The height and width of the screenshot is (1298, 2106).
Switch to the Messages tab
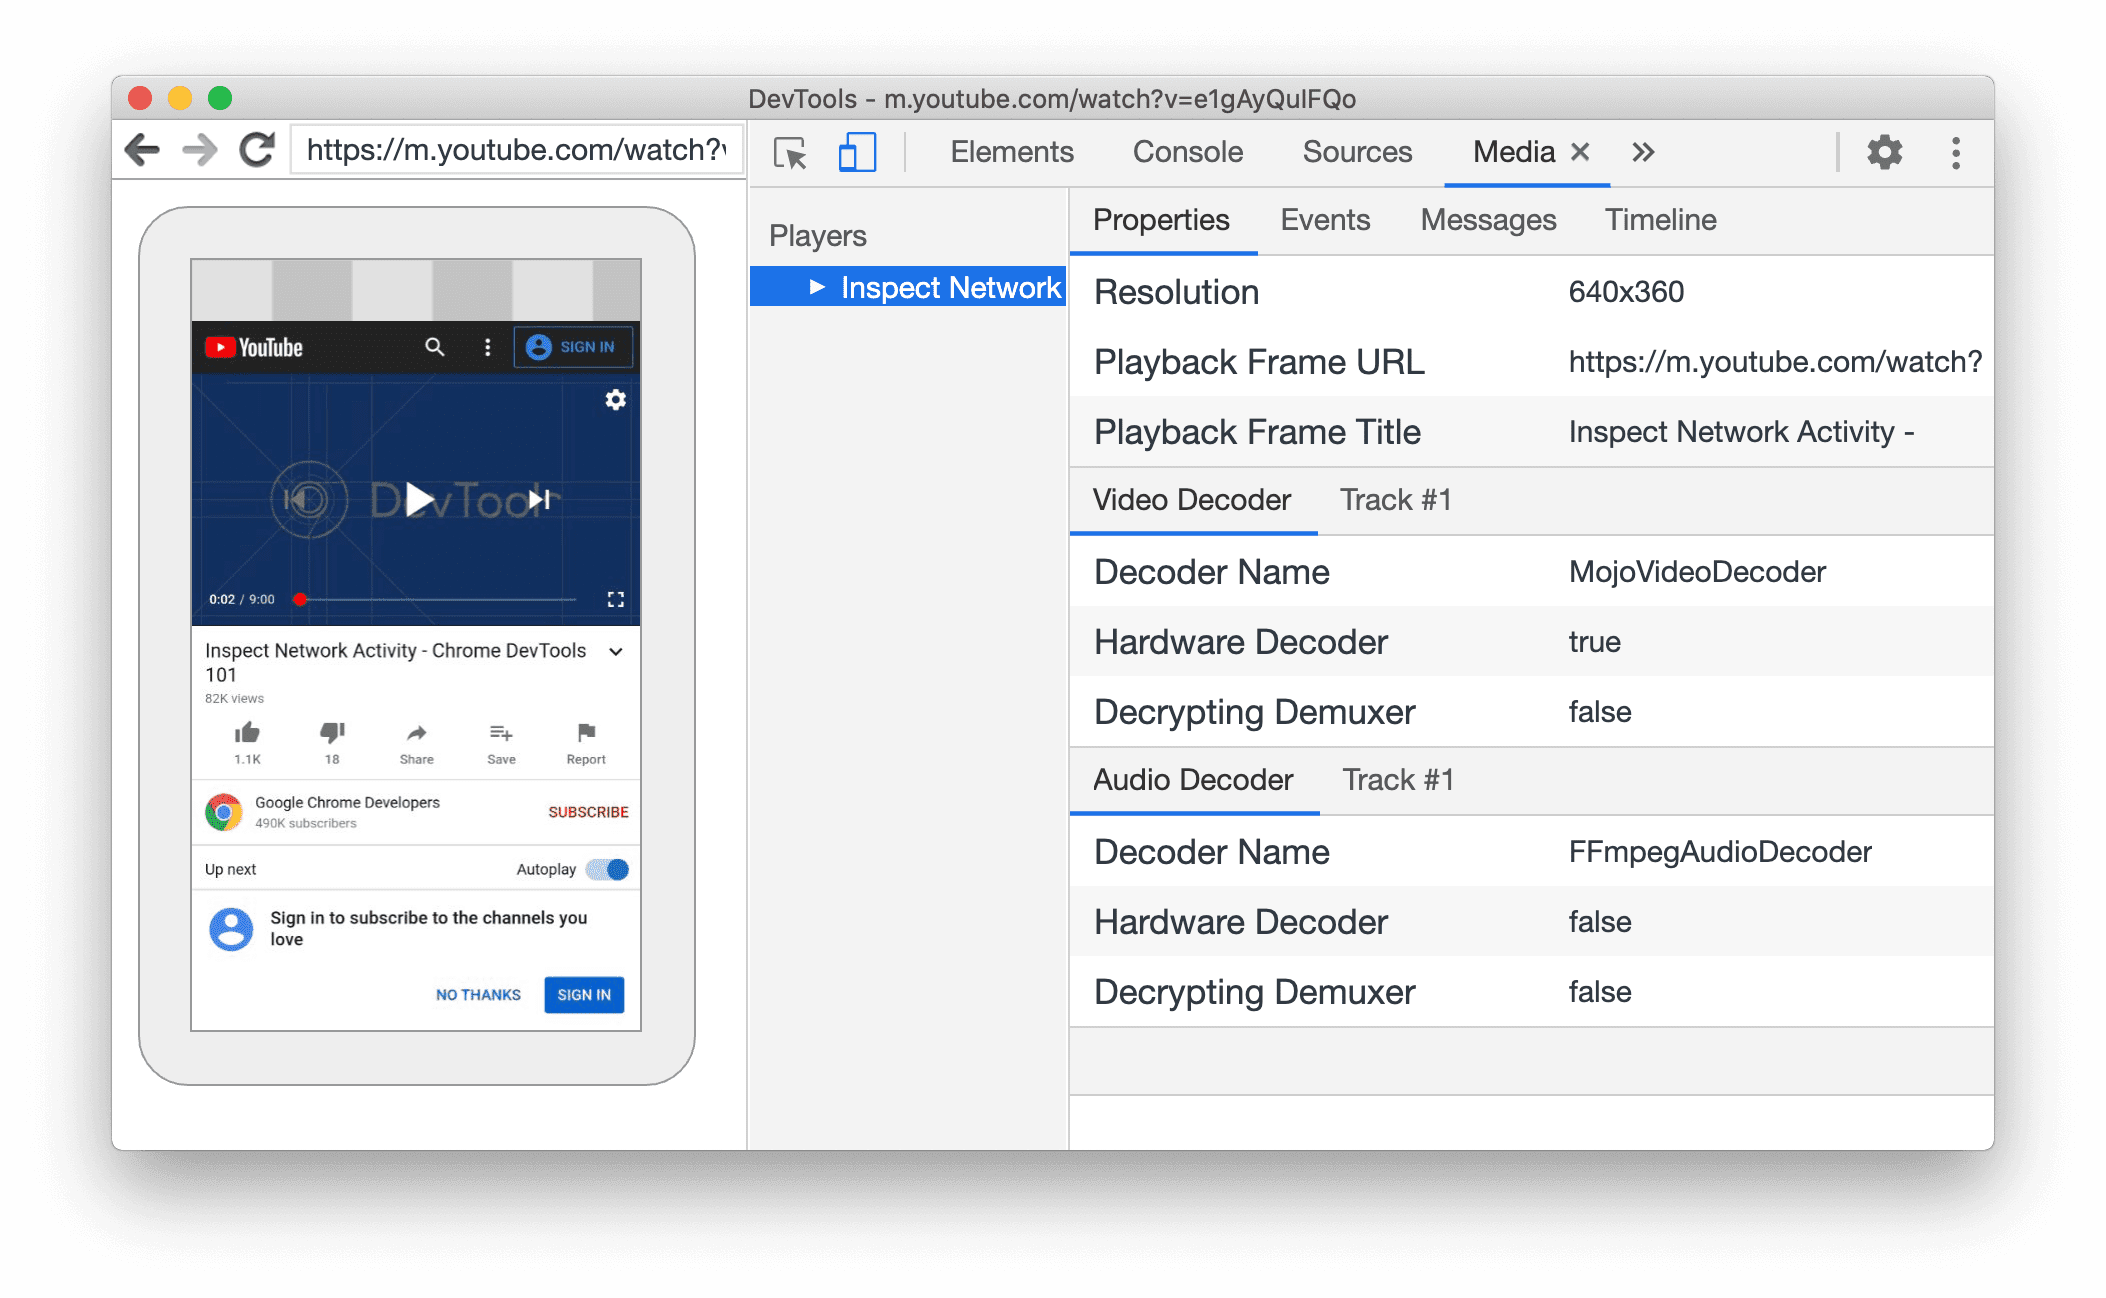tap(1488, 220)
